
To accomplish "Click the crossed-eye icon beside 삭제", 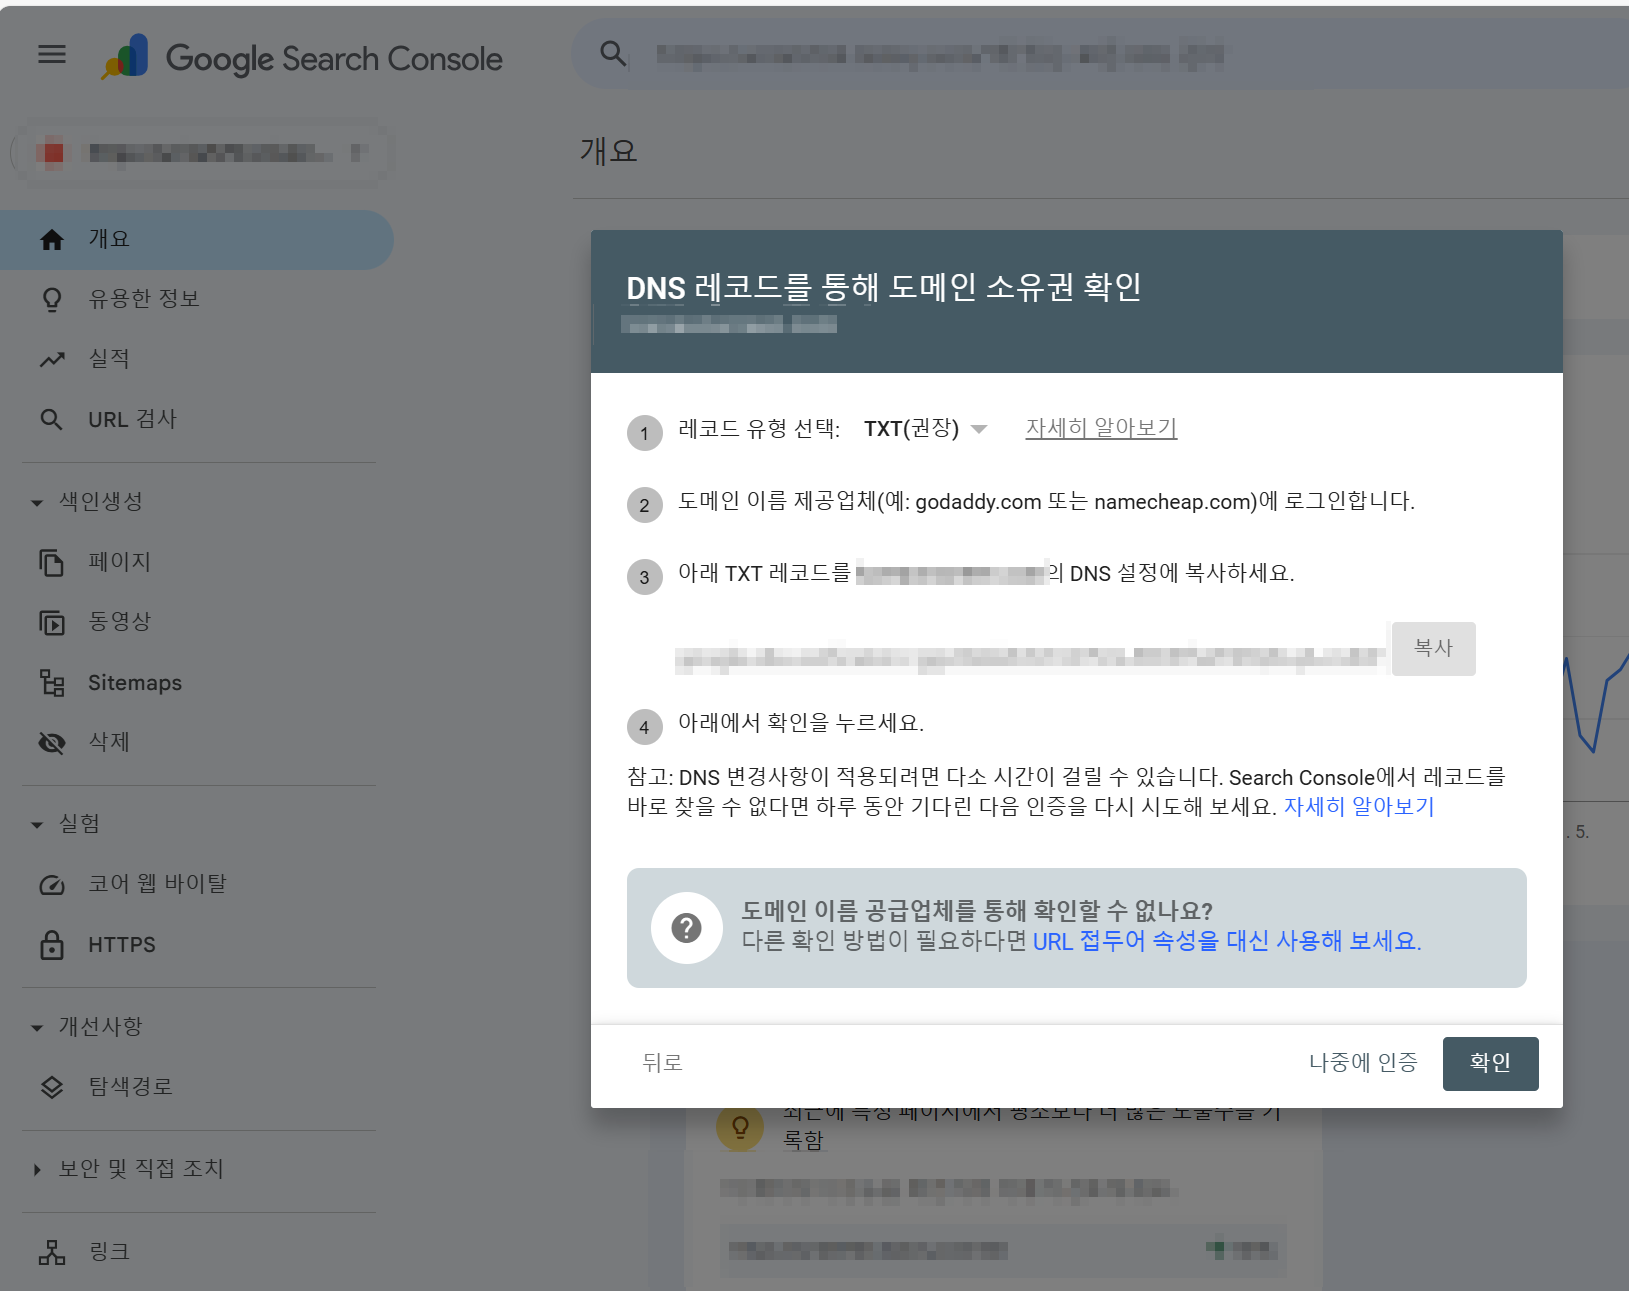I will click(52, 743).
